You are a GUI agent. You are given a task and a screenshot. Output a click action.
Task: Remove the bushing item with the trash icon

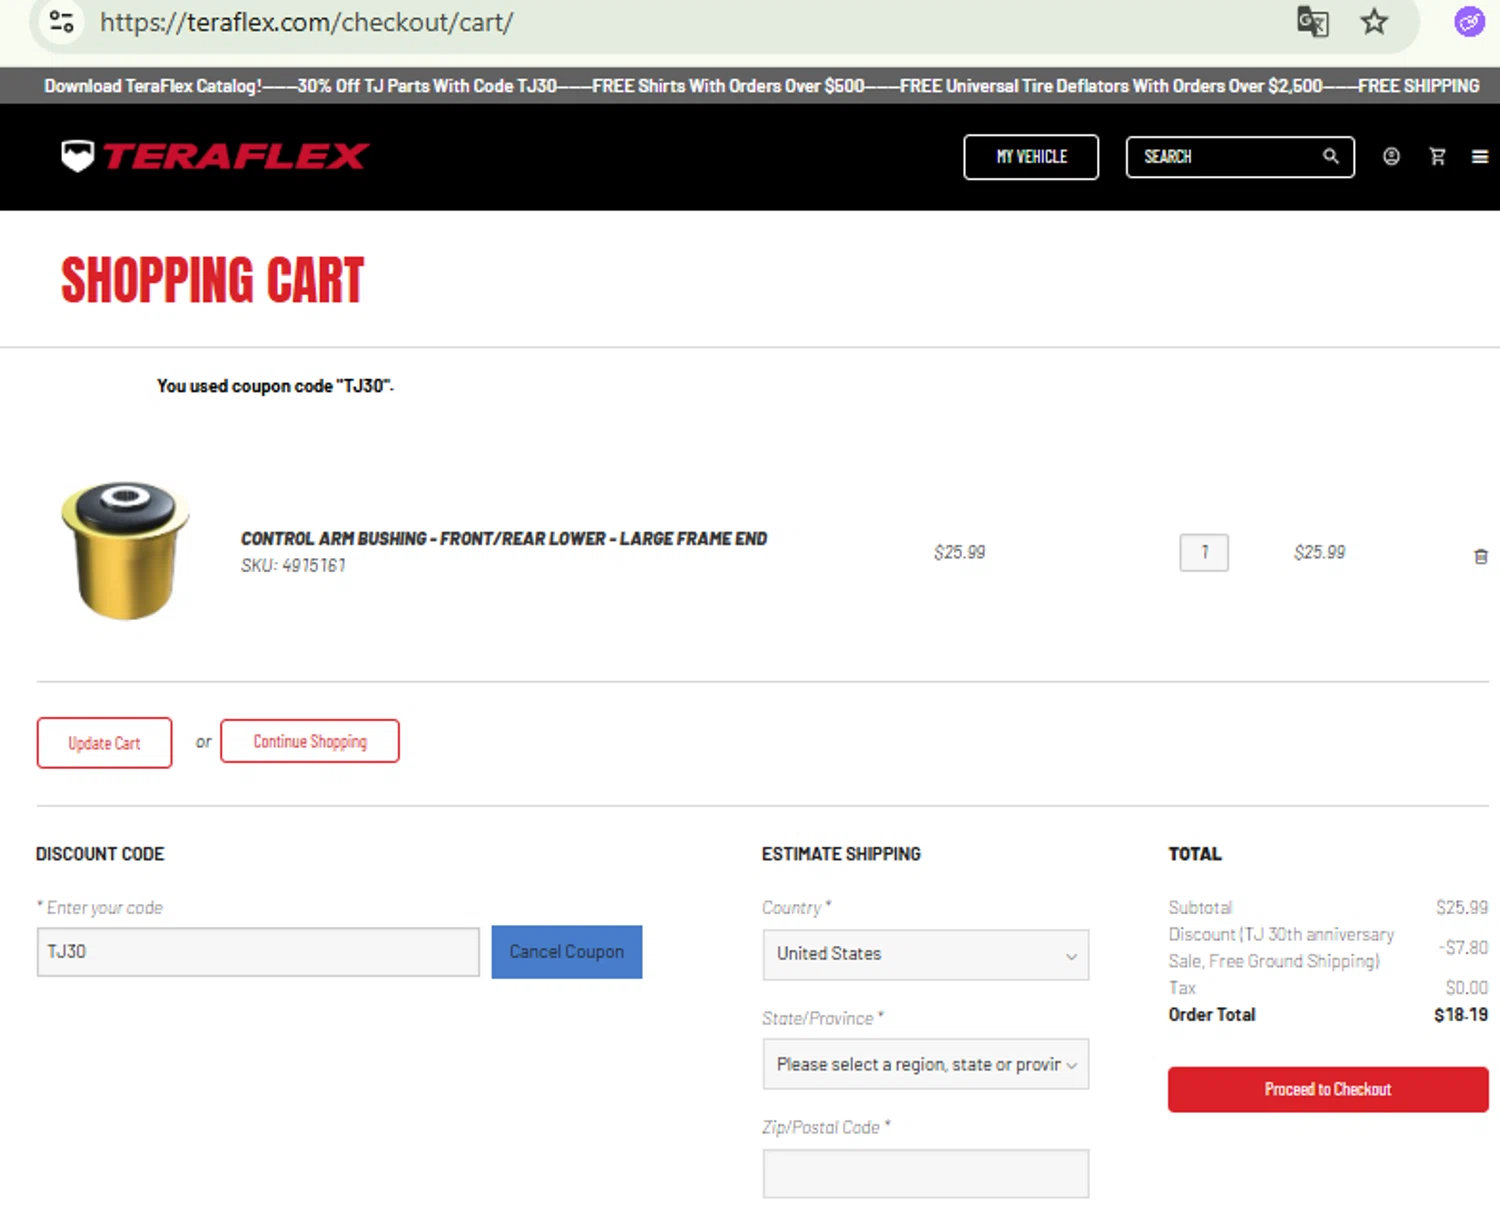click(1481, 556)
